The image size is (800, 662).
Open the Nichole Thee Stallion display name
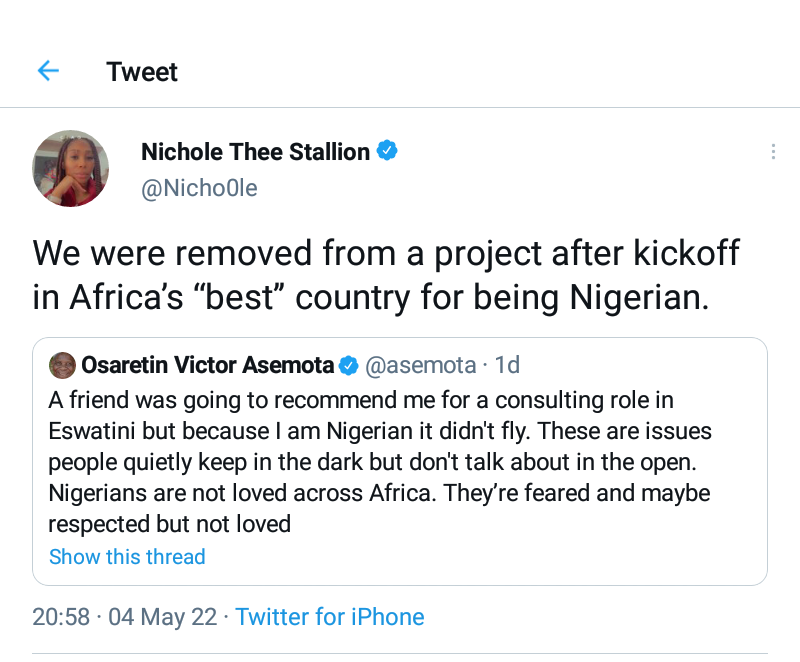(x=255, y=152)
